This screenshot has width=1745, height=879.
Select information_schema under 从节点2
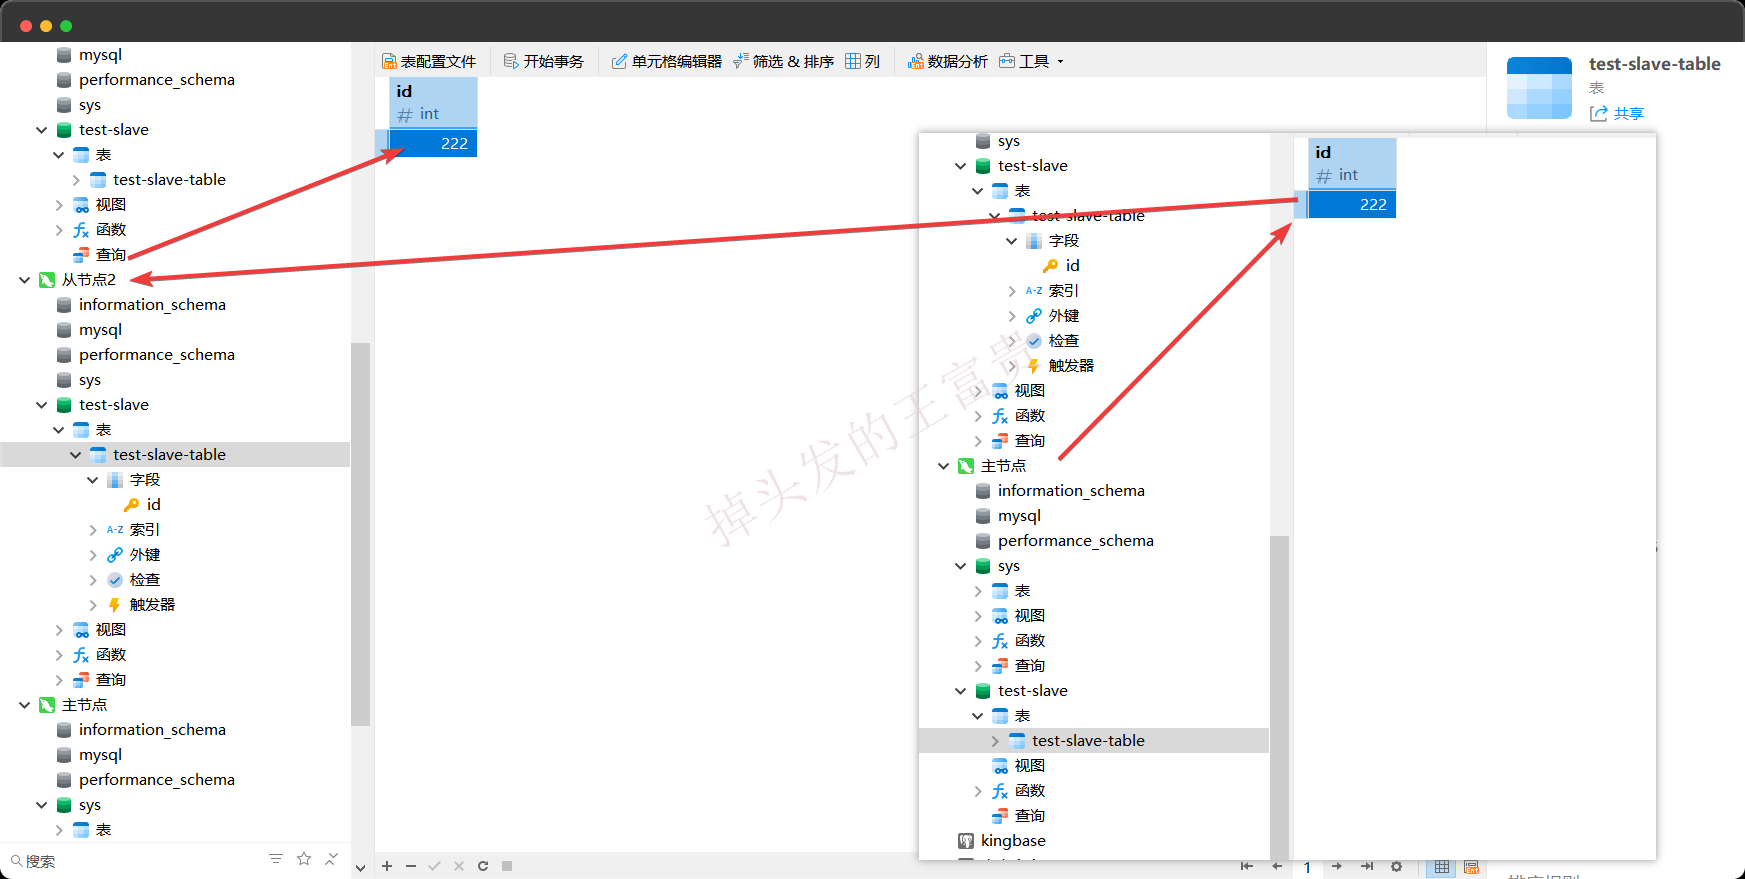click(152, 305)
